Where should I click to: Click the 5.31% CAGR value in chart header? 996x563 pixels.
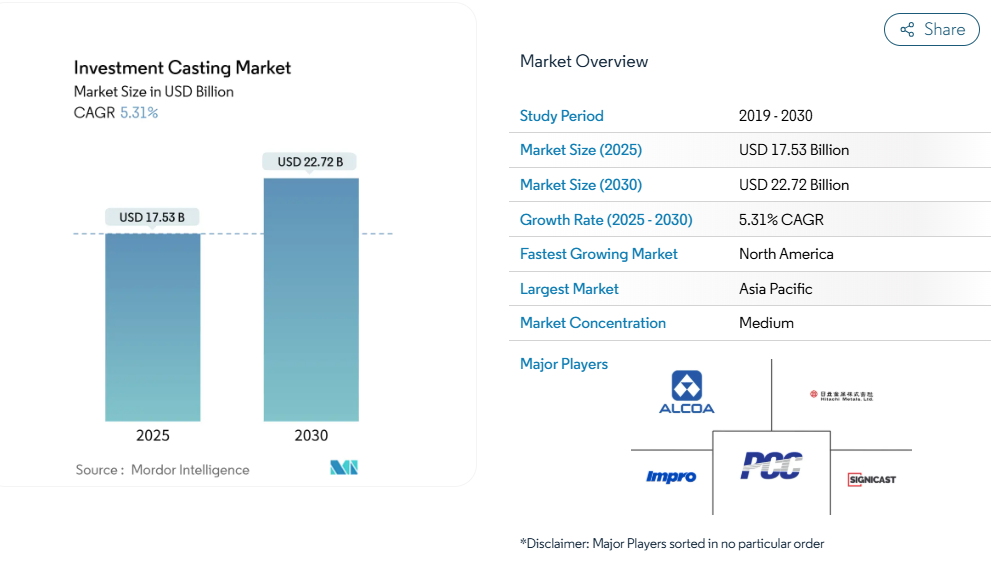click(139, 113)
